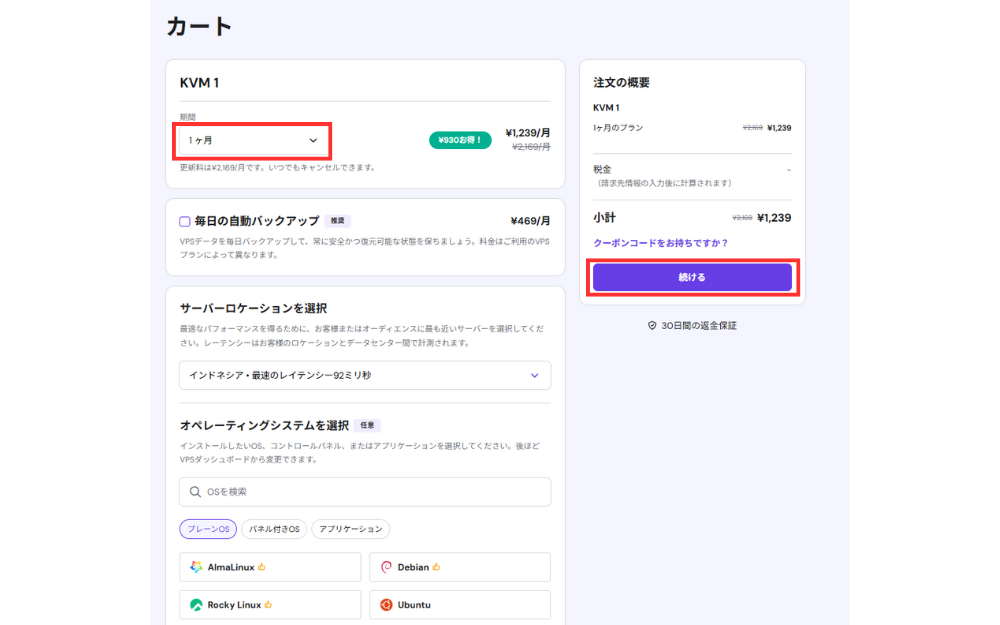Click the 小計 subtotal label
Image resolution: width=1000 pixels, height=625 pixels.
pyautogui.click(x=604, y=217)
